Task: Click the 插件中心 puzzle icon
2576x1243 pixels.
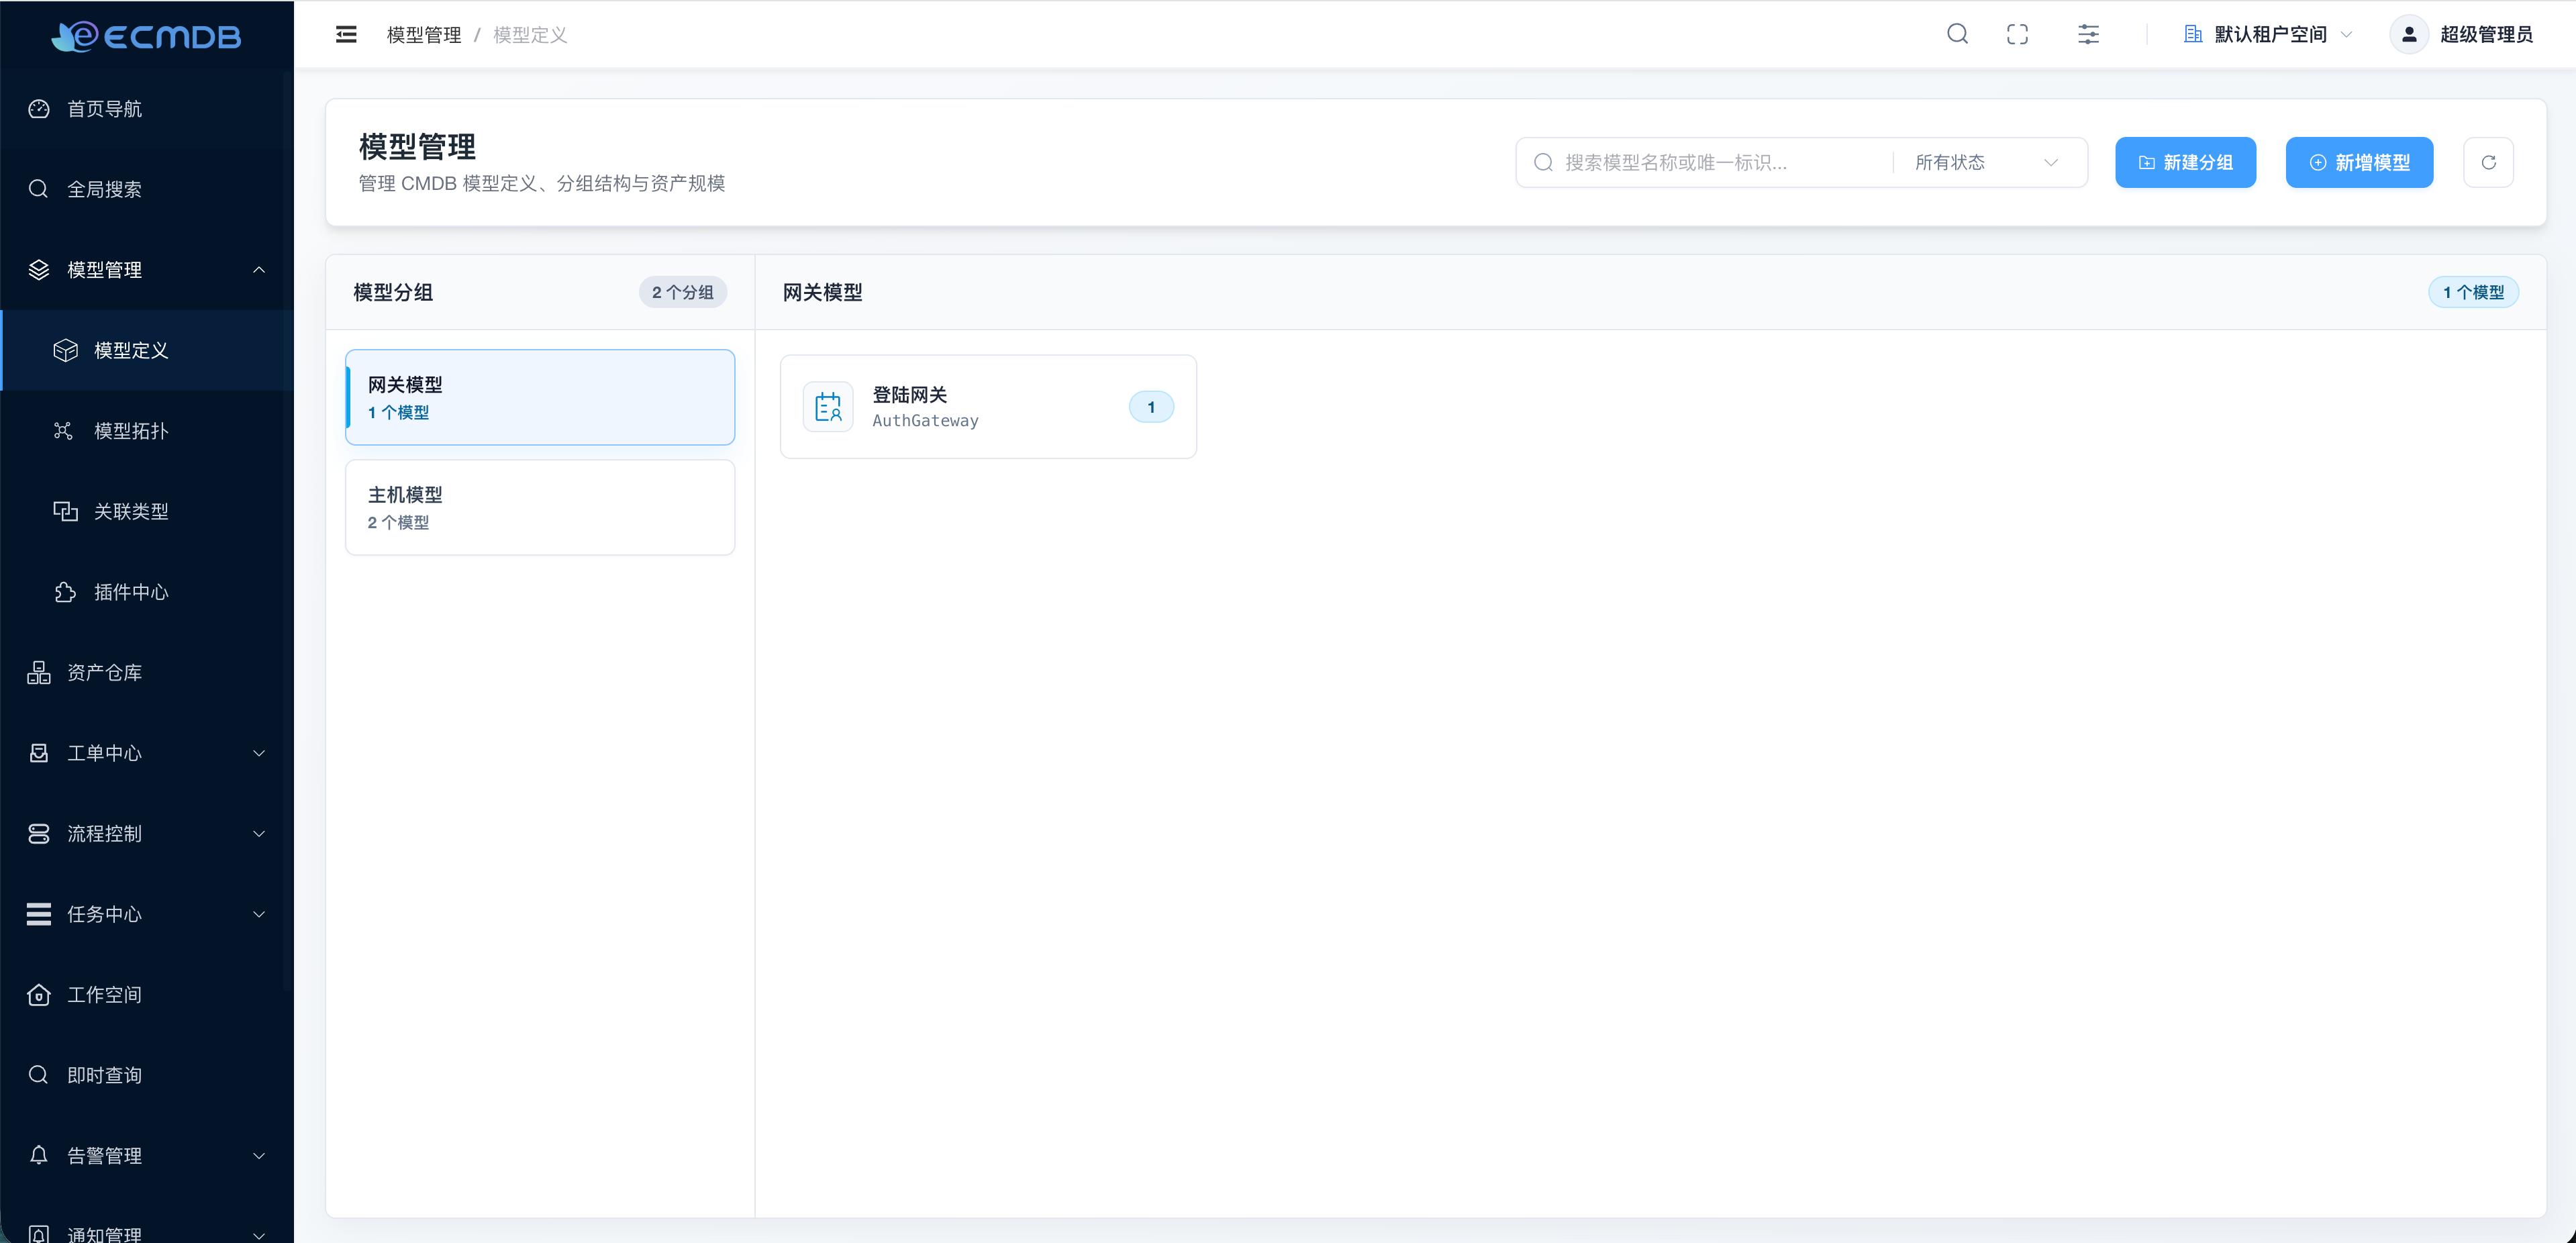Action: pyautogui.click(x=66, y=592)
